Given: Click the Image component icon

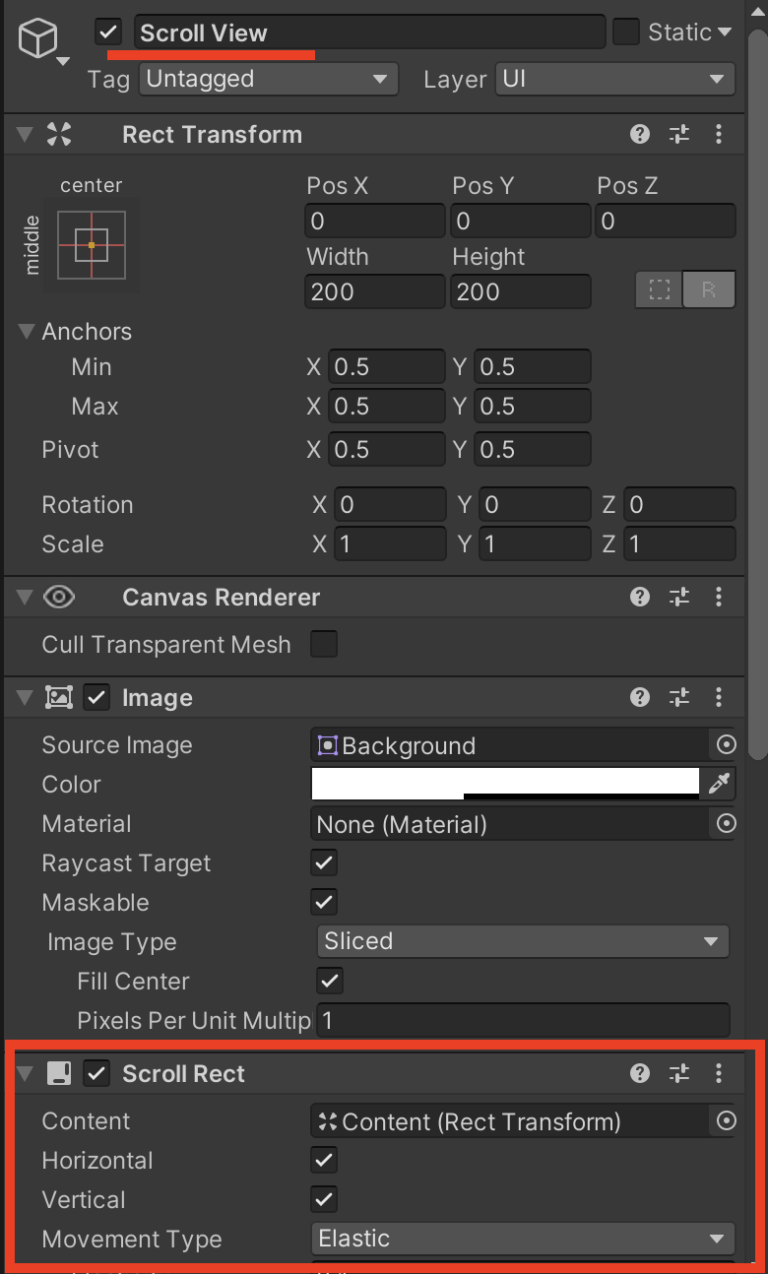Looking at the screenshot, I should 59,697.
